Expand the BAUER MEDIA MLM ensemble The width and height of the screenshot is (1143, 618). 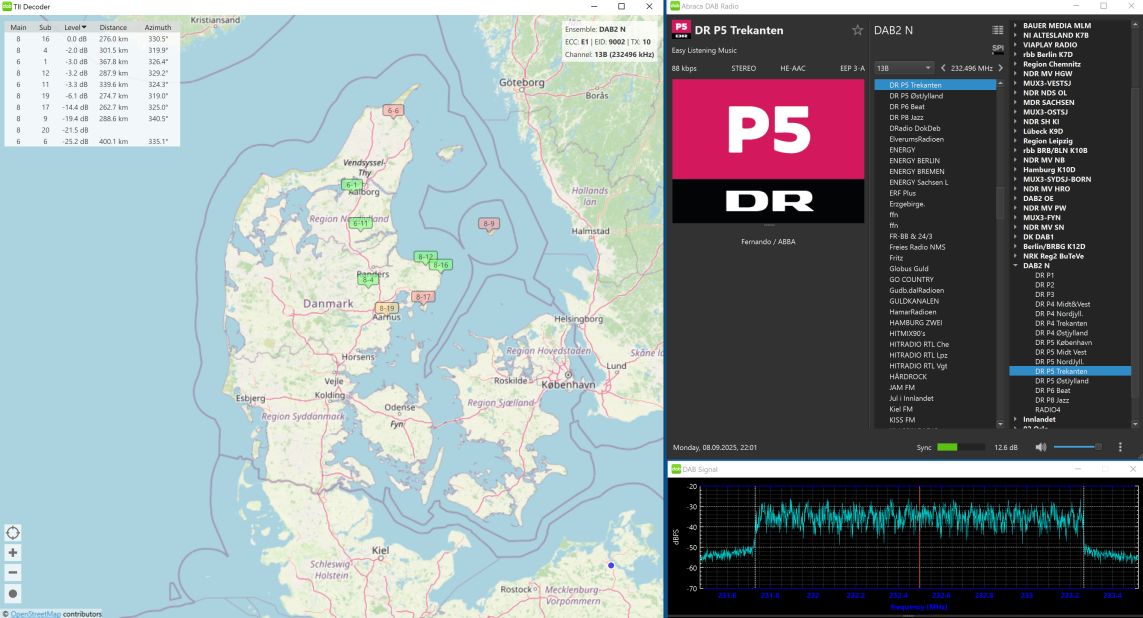[x=1015, y=25]
